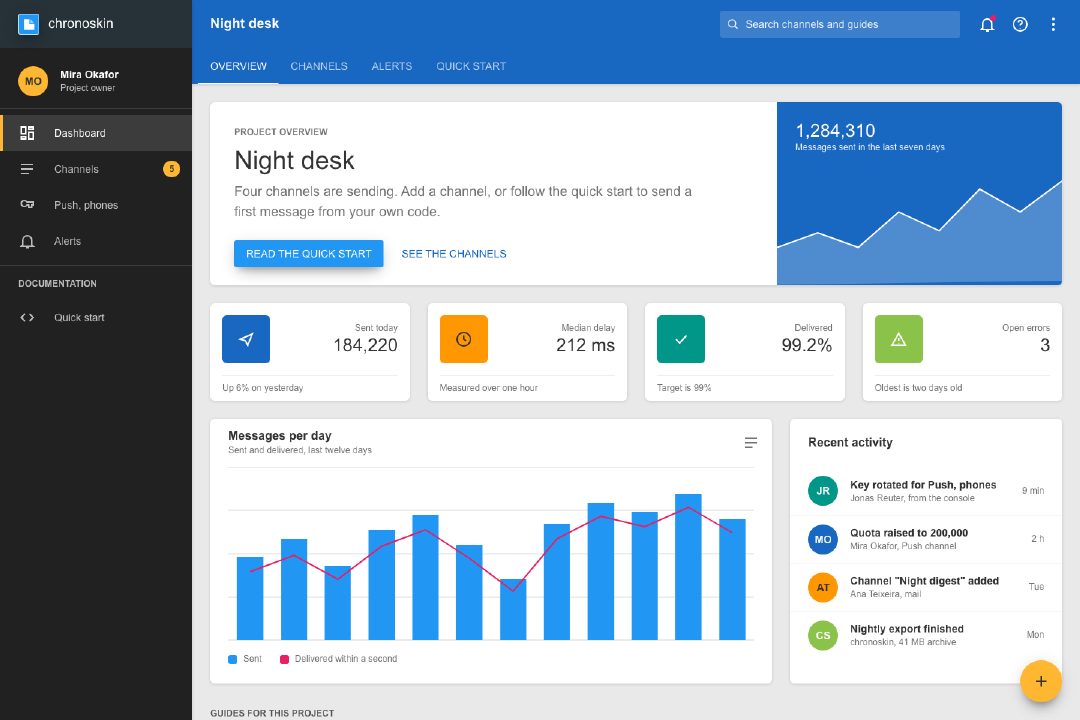Click the Push, phones key icon

(x=27, y=205)
